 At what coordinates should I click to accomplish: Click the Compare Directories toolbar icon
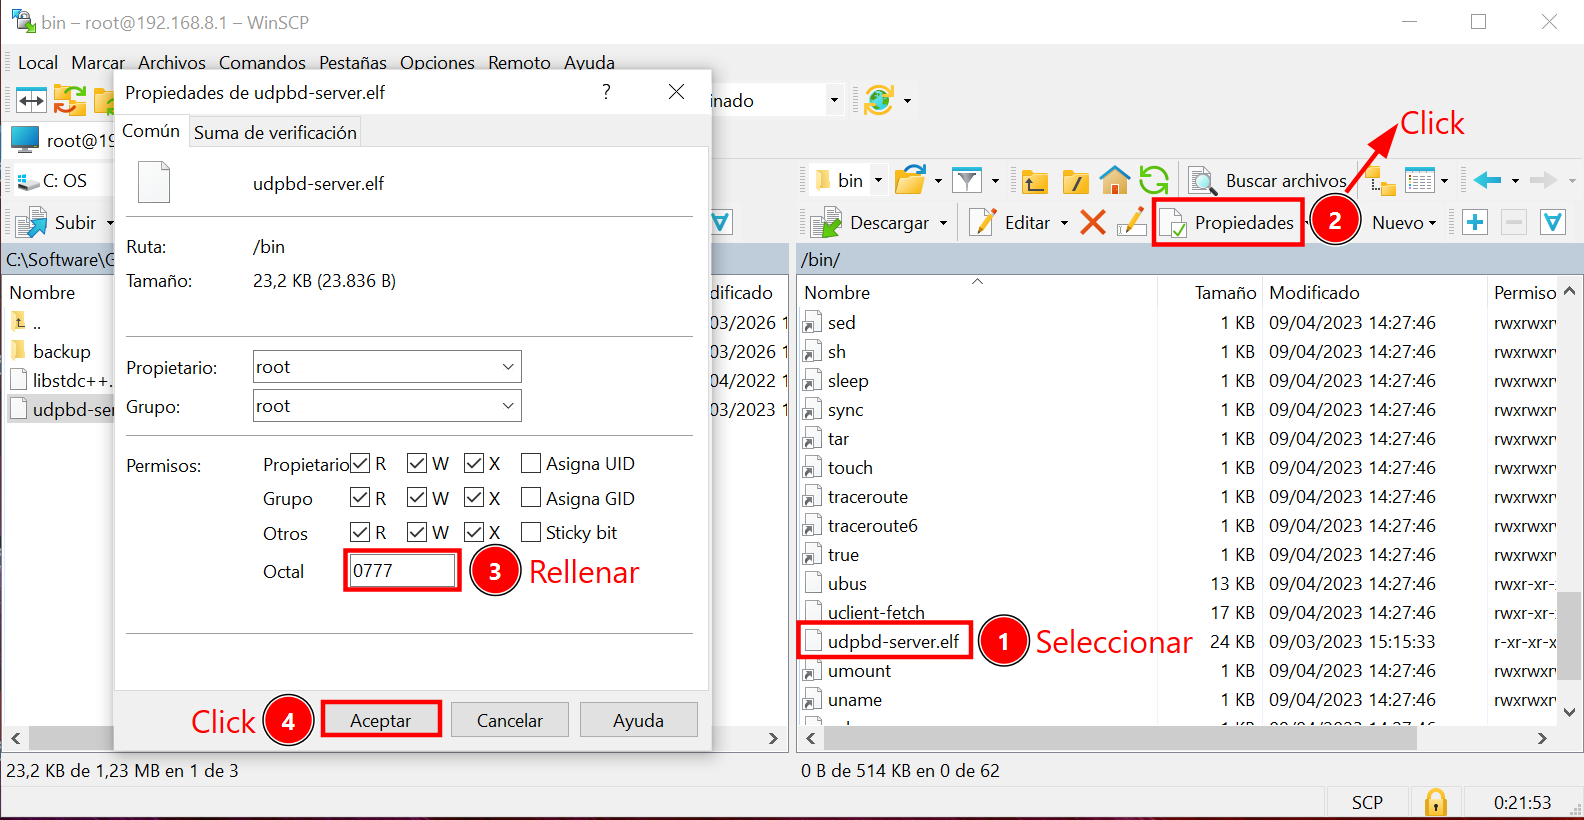click(x=31, y=100)
